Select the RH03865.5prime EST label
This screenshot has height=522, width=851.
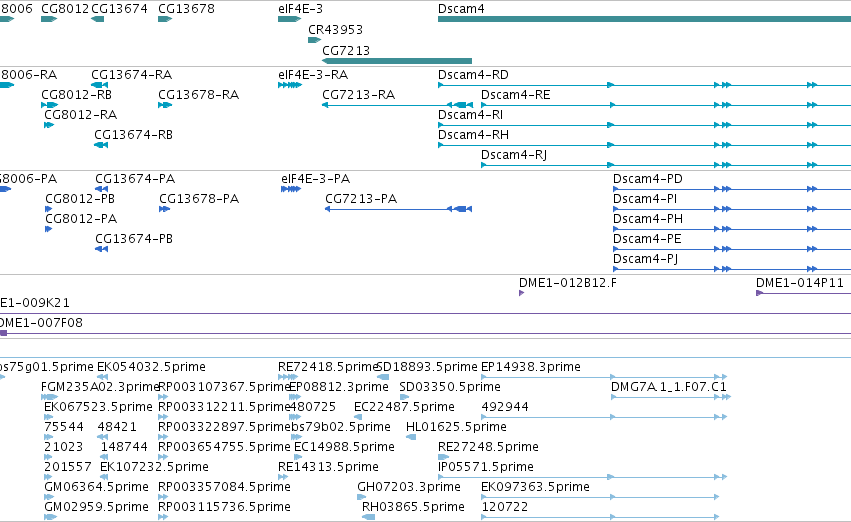(x=413, y=508)
